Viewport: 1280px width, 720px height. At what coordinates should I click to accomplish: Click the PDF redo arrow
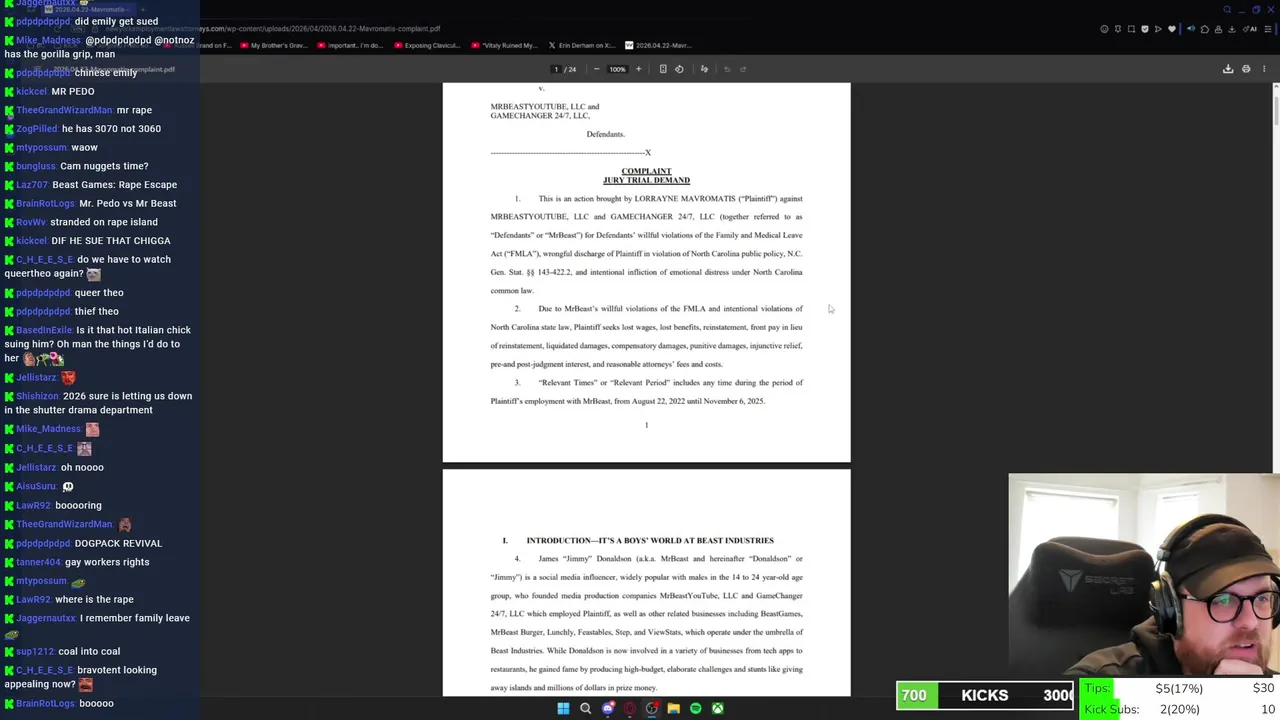pyautogui.click(x=743, y=69)
